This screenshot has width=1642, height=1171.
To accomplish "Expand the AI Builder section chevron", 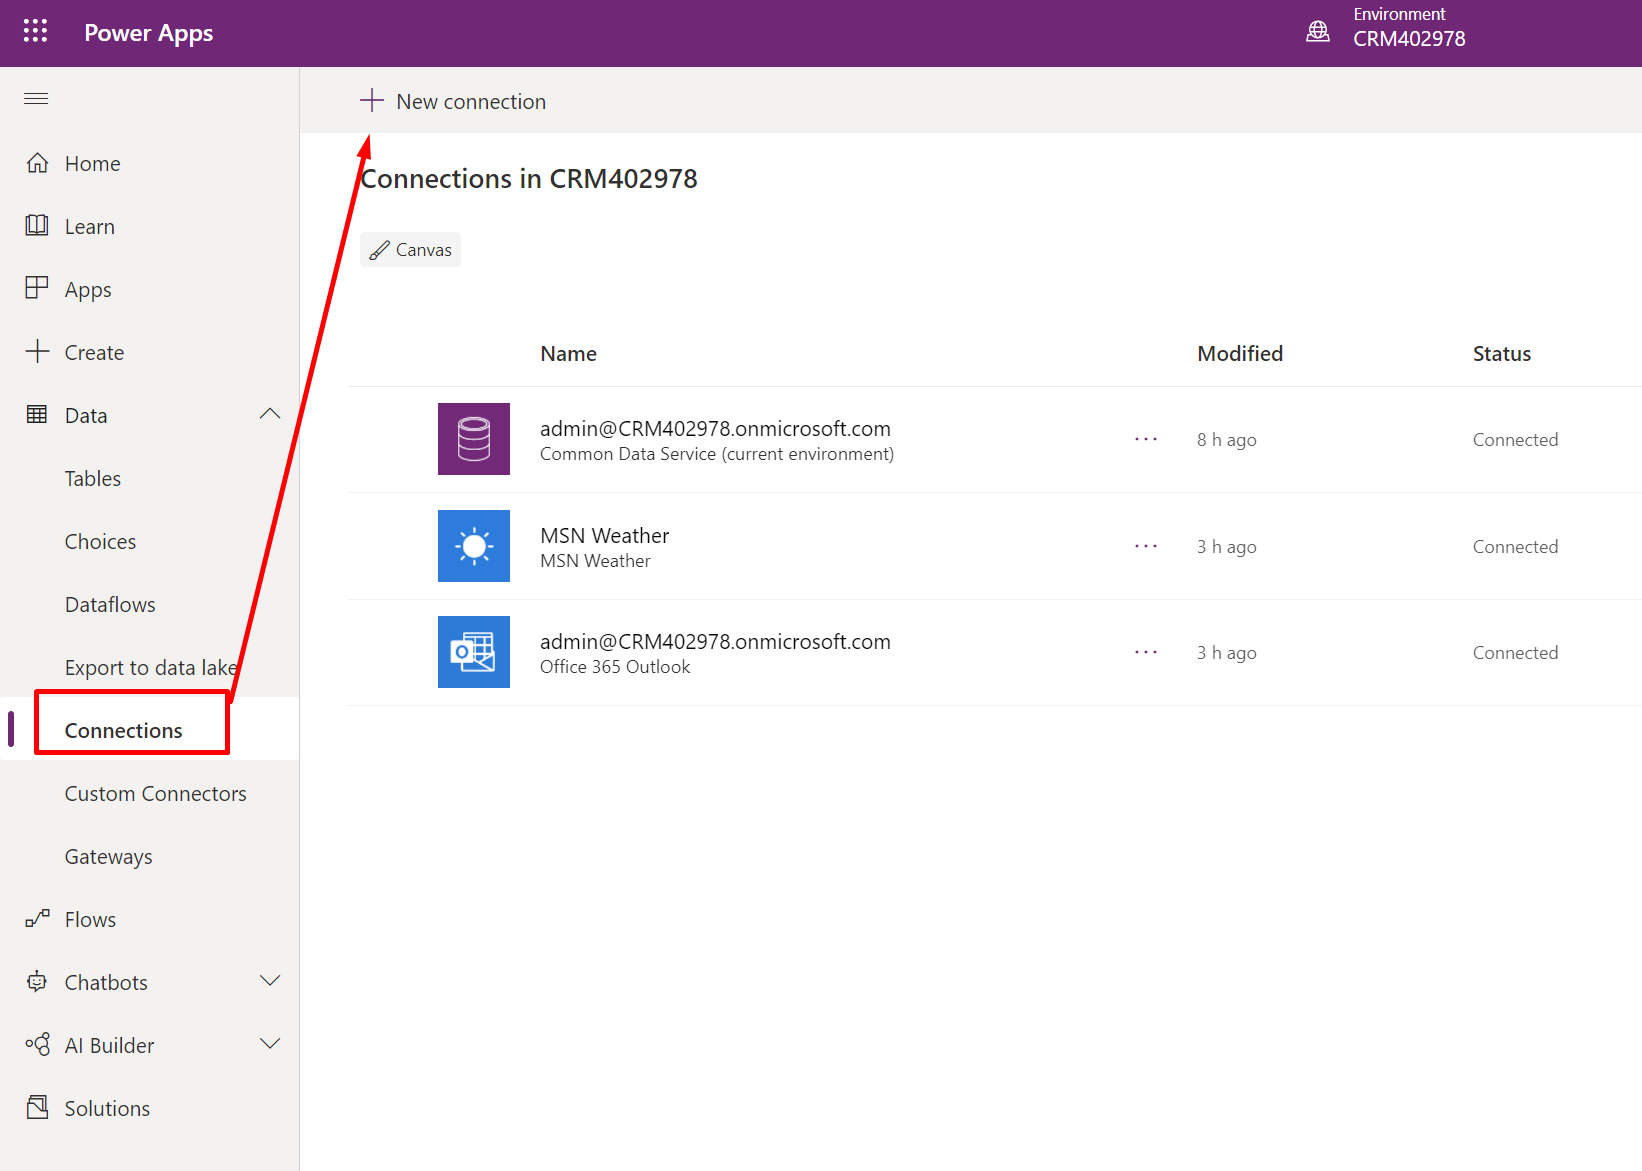I will pos(270,1044).
